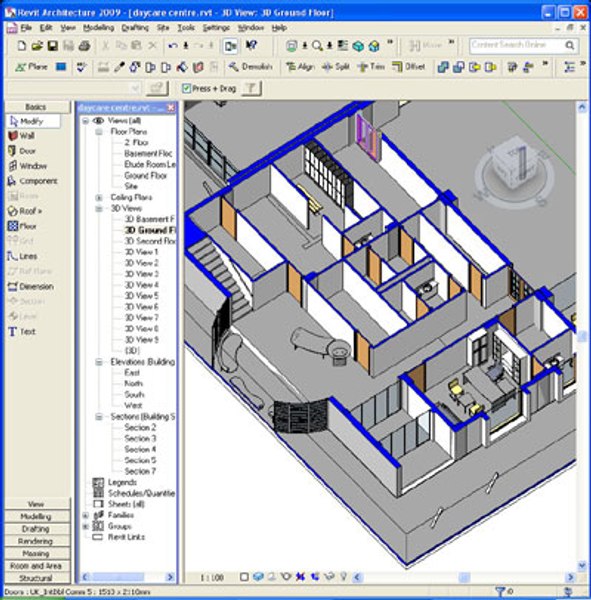Click the What's This help cursor icon
This screenshot has height=600, width=591.
pos(251,46)
